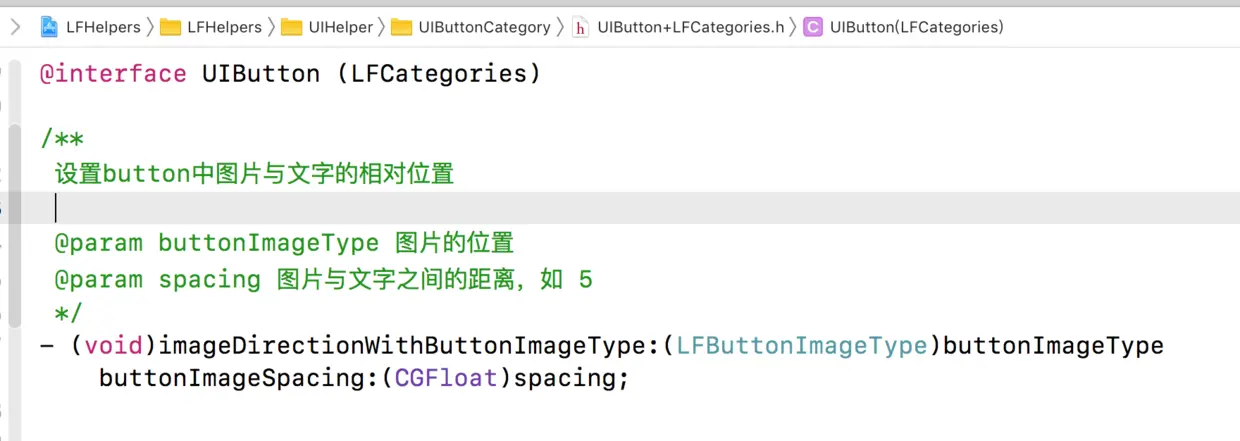
Task: Click the @interface keyword
Action: coord(113,73)
